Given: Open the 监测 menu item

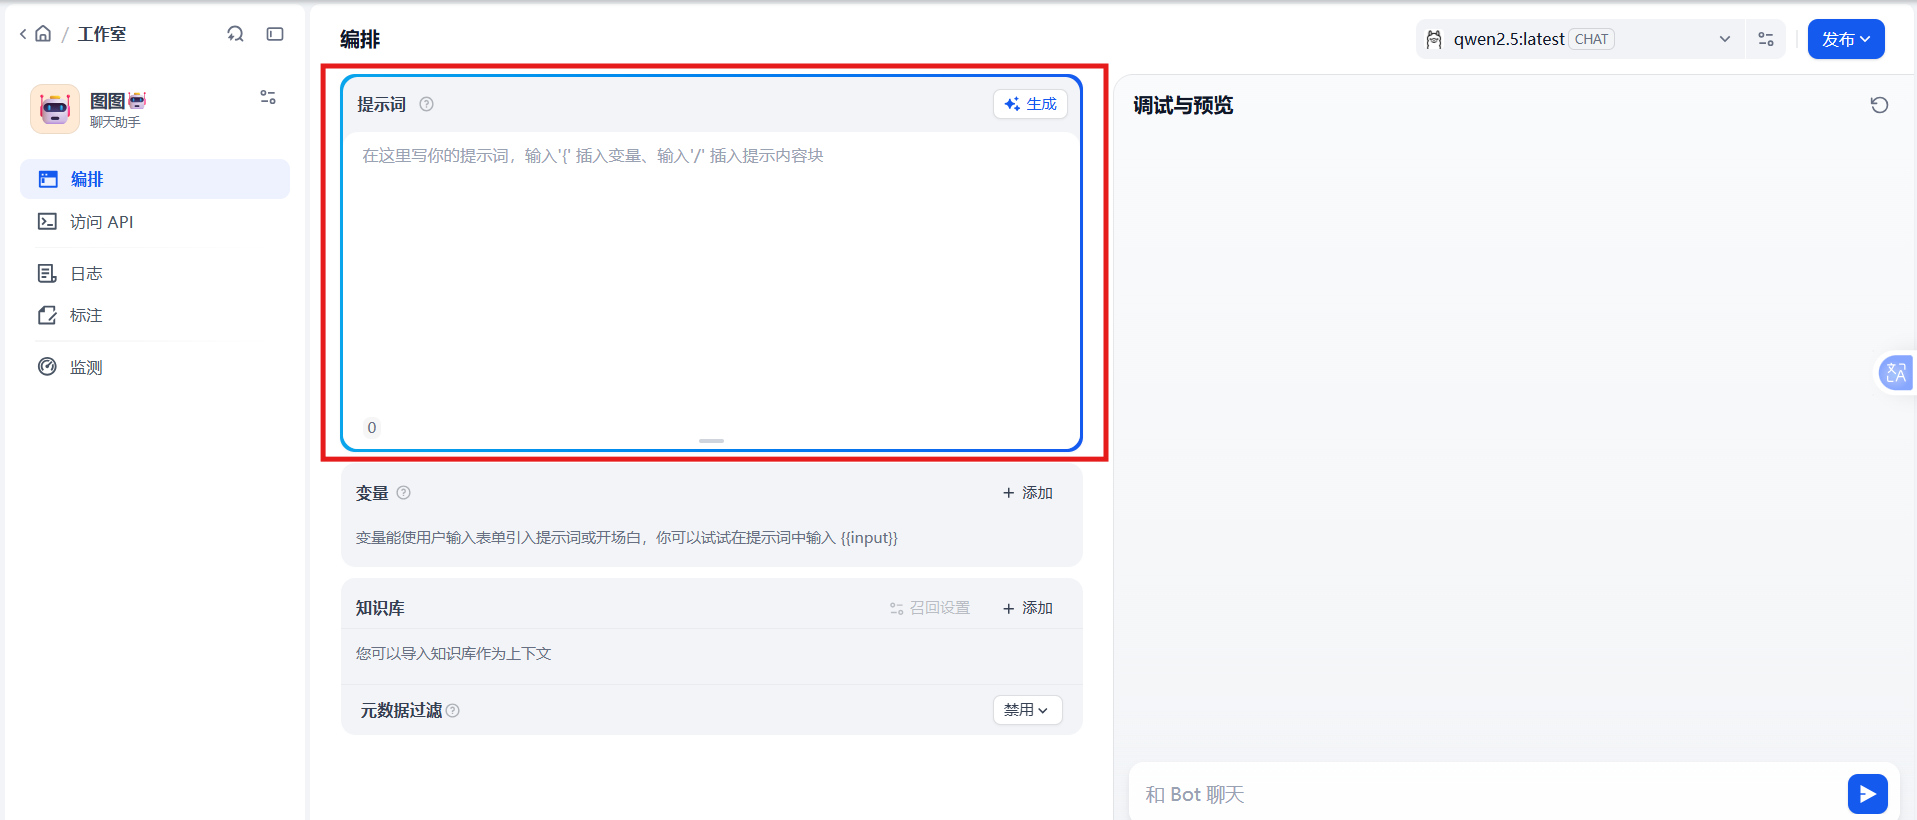Looking at the screenshot, I should (155, 367).
